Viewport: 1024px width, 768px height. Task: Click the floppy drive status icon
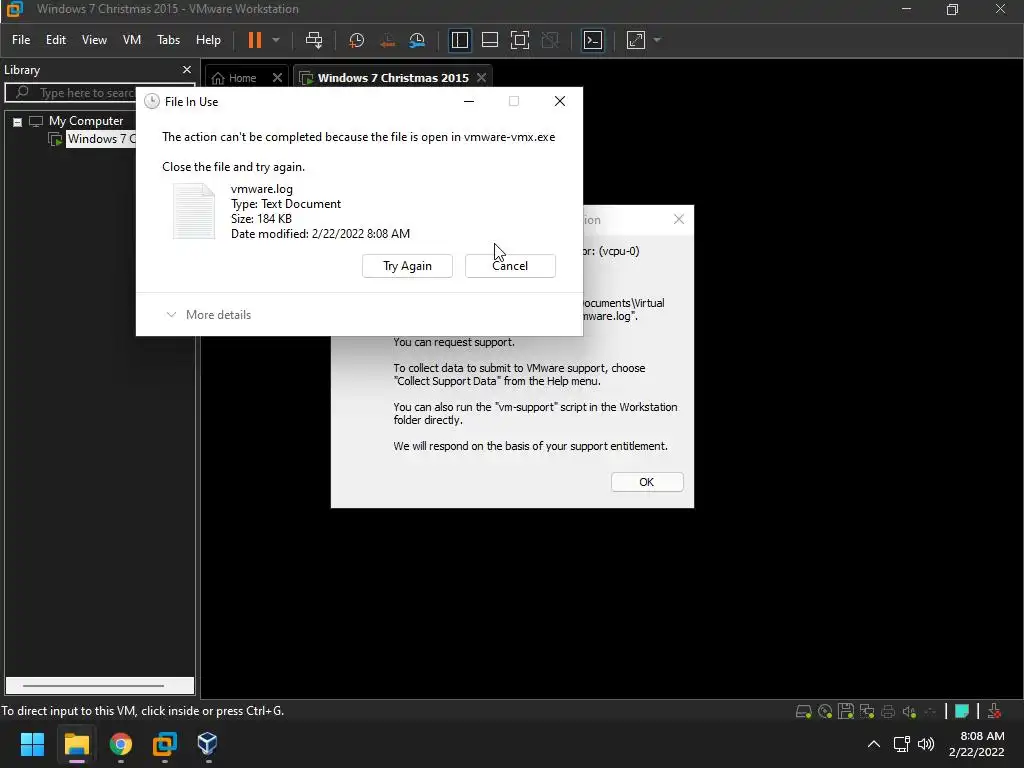click(846, 711)
